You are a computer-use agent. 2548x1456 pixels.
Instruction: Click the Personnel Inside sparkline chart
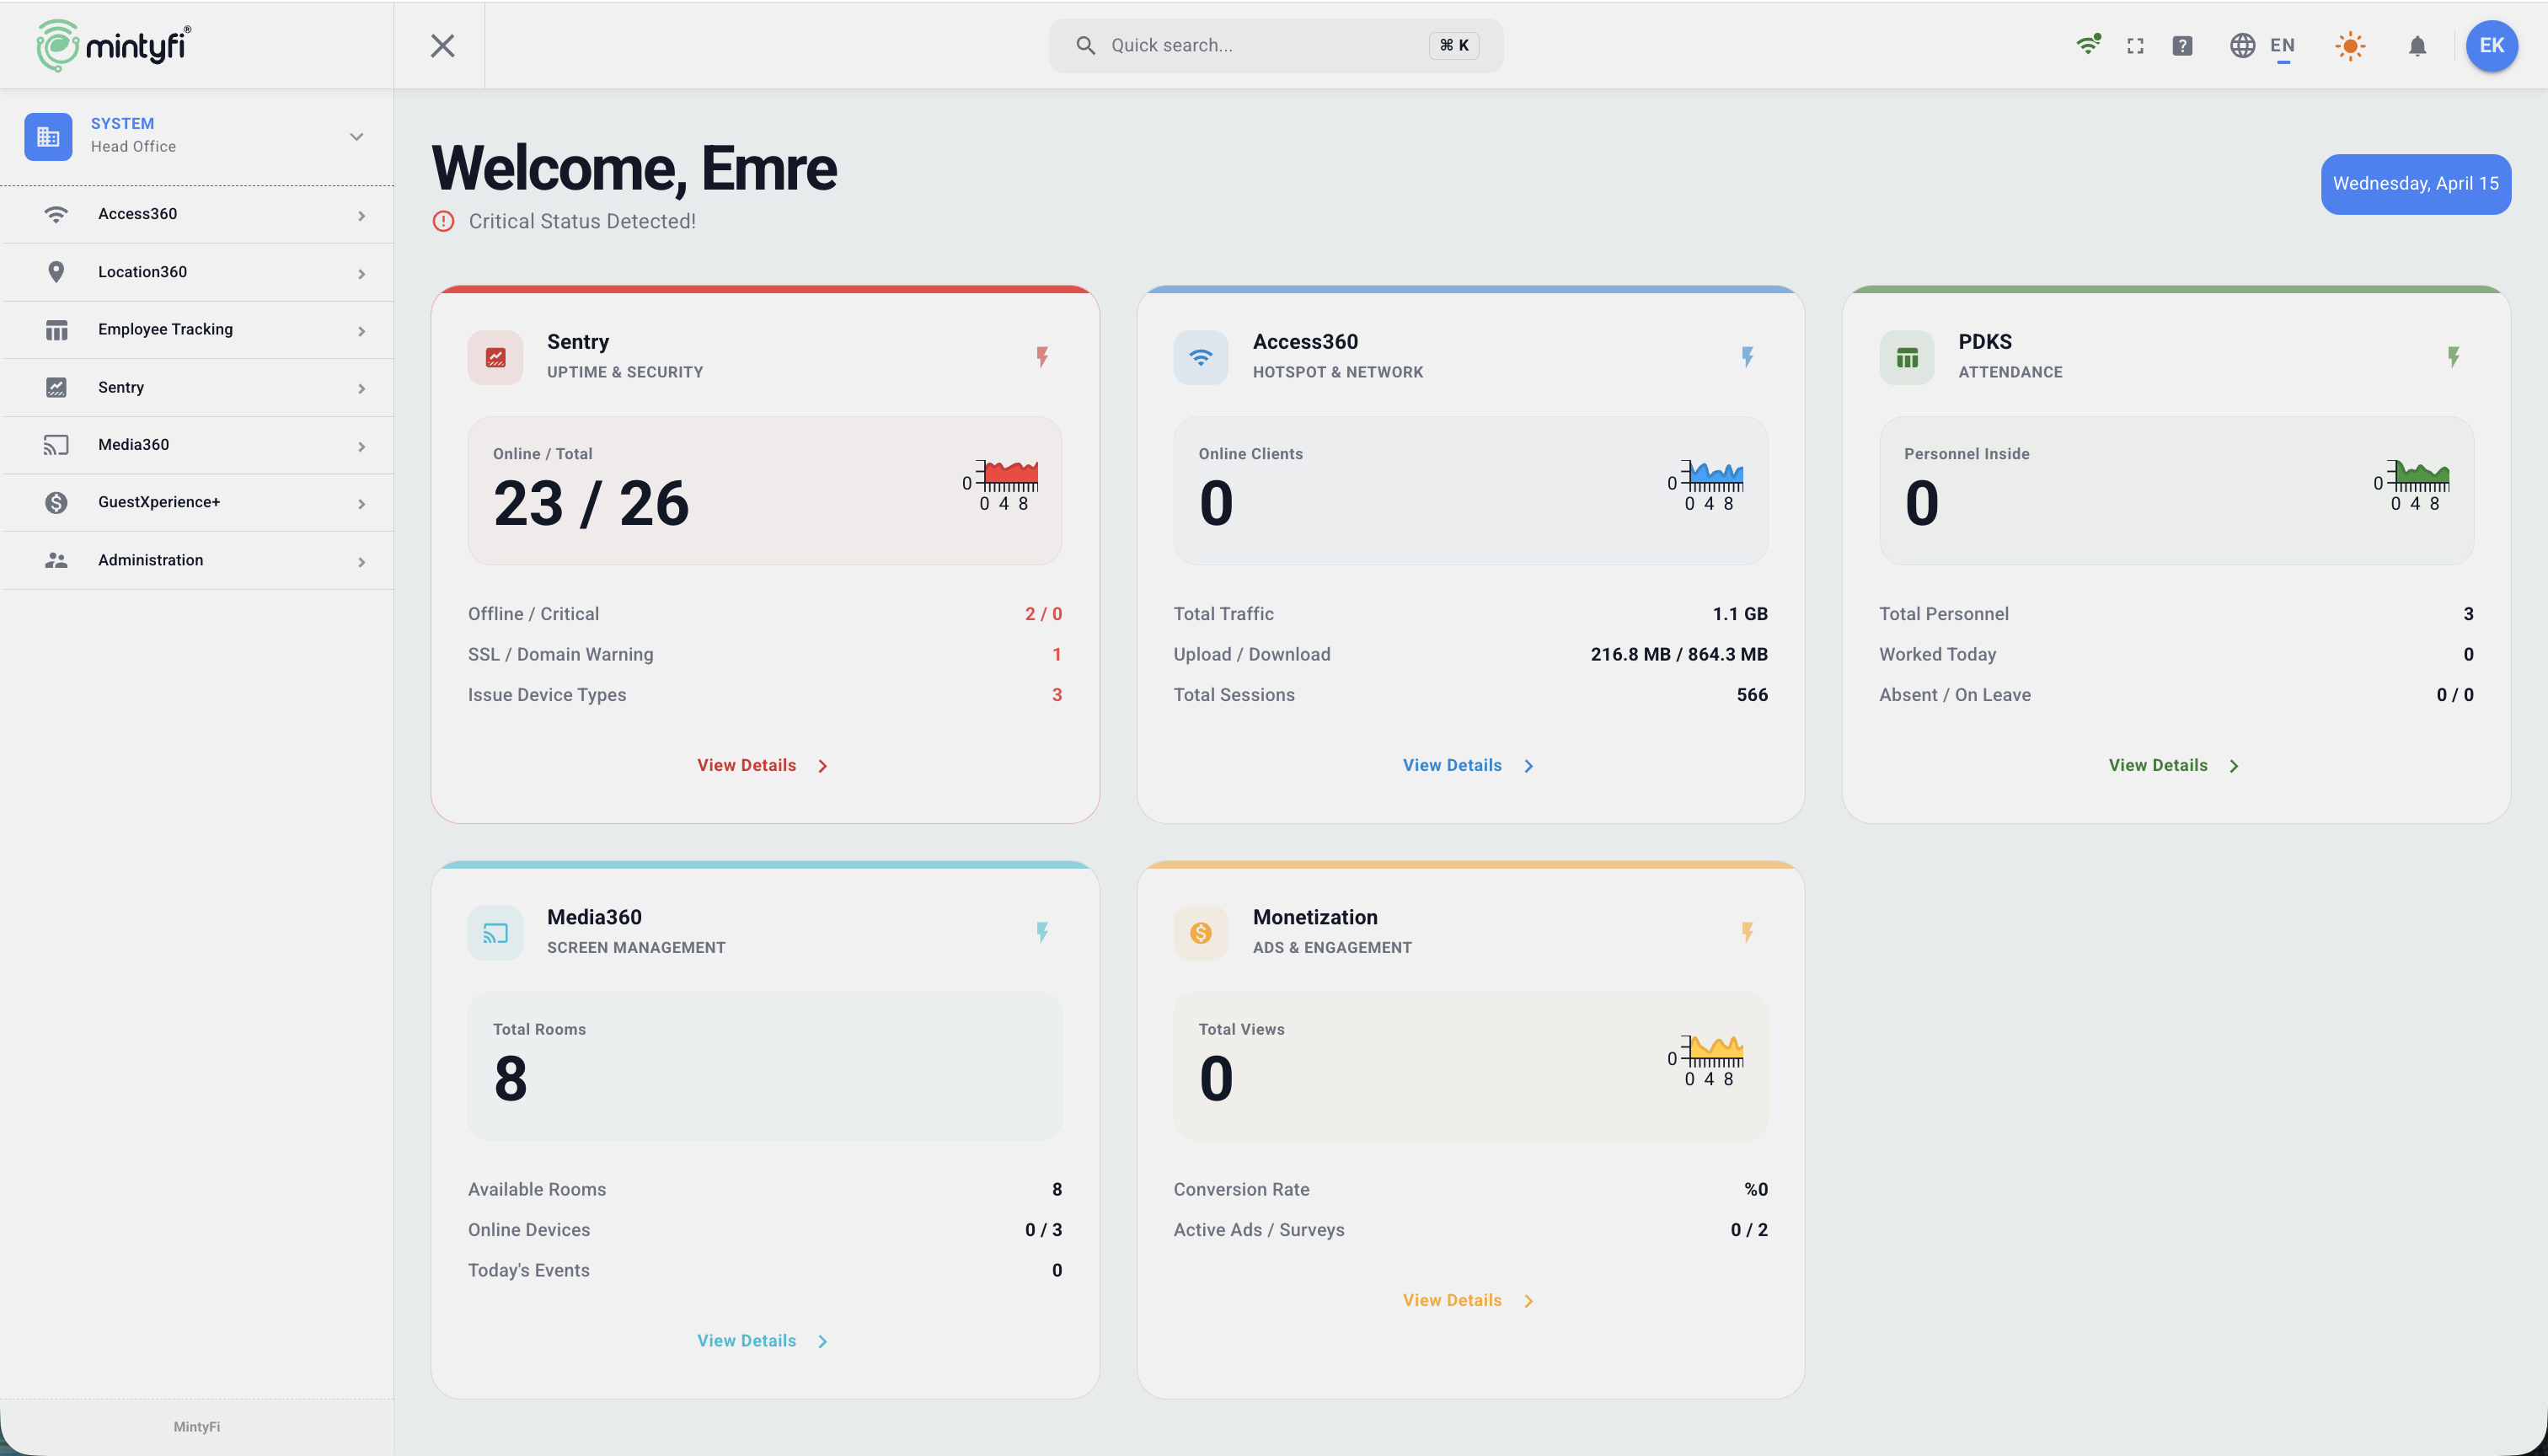(2413, 485)
